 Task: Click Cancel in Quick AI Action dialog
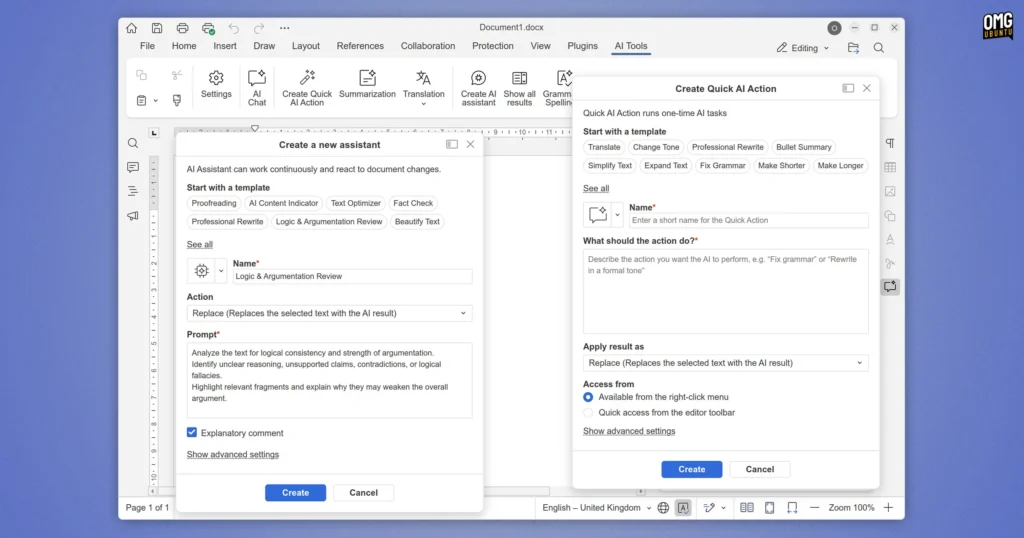(760, 469)
